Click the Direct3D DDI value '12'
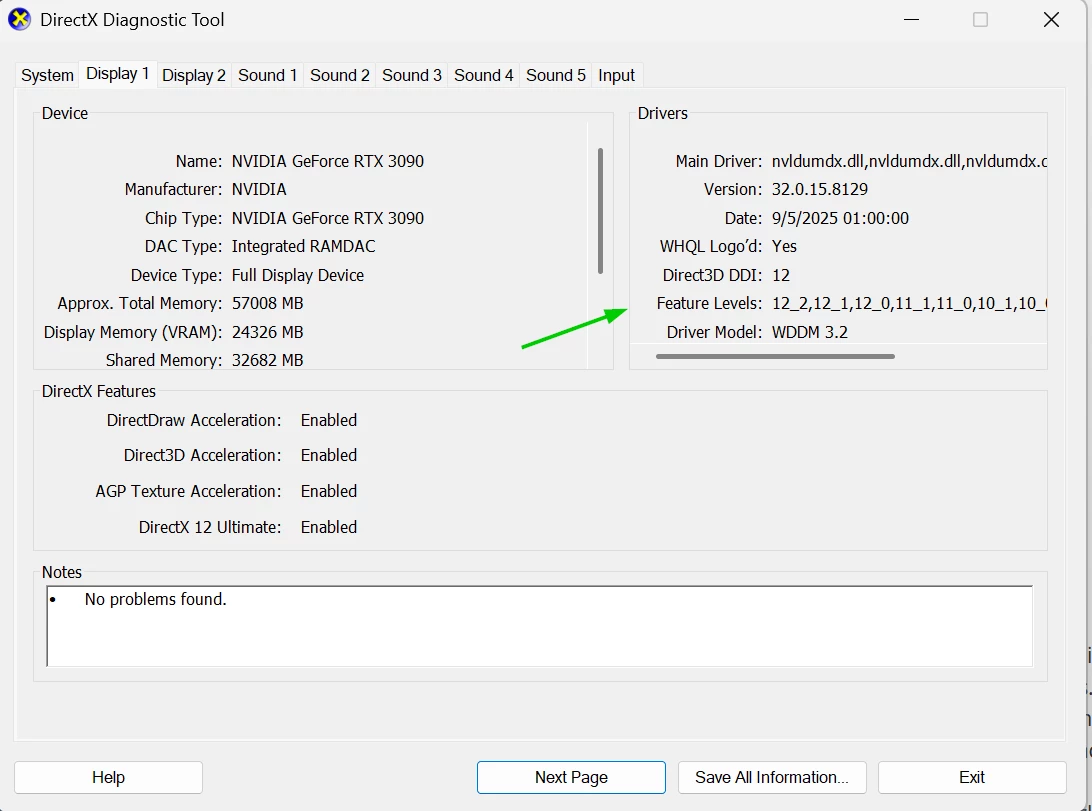The image size is (1092, 811). [x=781, y=275]
